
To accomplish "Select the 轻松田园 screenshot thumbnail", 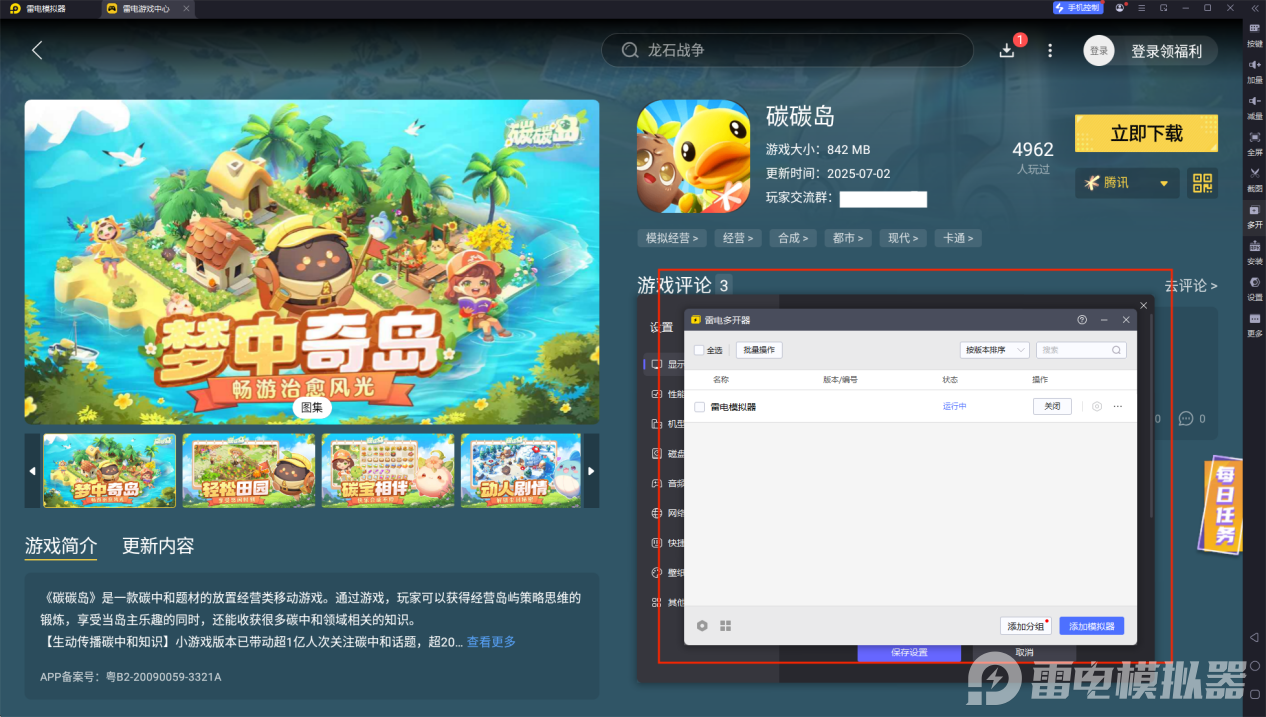I will tap(249, 470).
